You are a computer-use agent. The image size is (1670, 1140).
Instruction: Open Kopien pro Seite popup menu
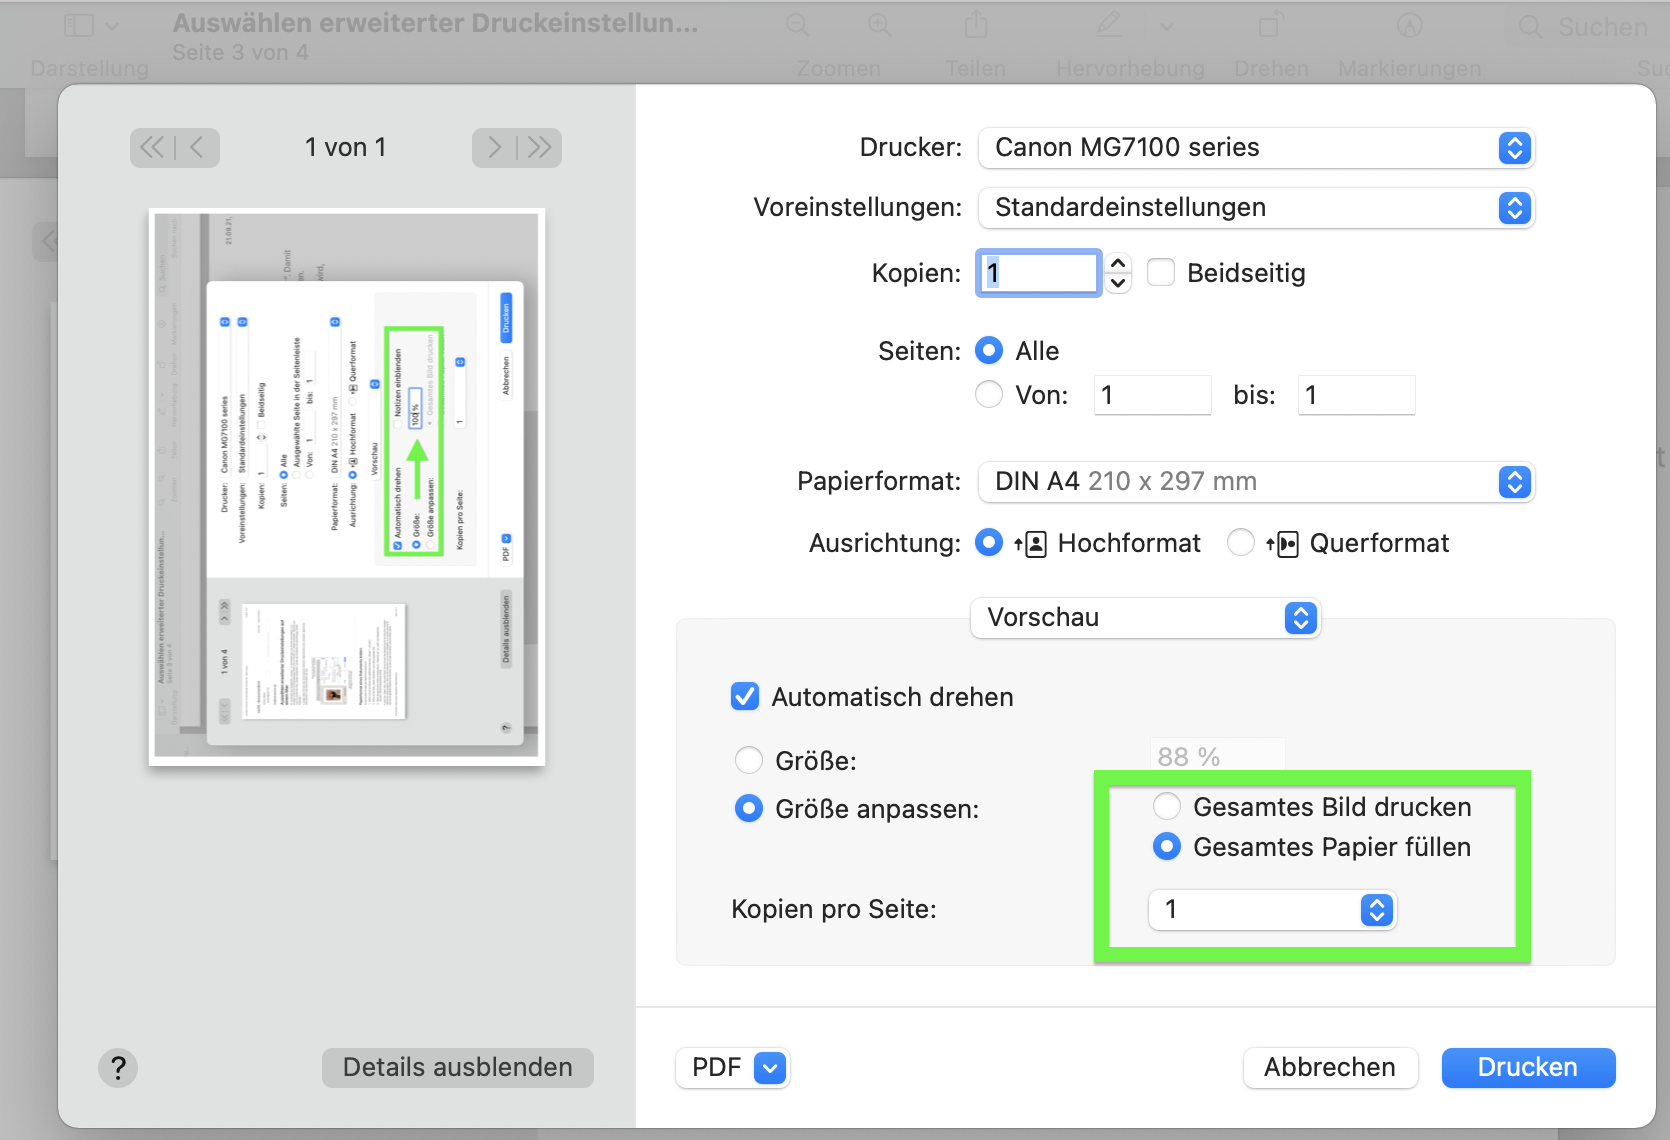click(x=1271, y=910)
